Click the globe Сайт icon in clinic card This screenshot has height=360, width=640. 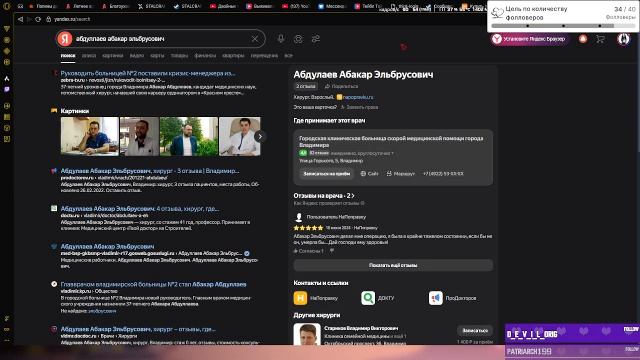tap(363, 173)
